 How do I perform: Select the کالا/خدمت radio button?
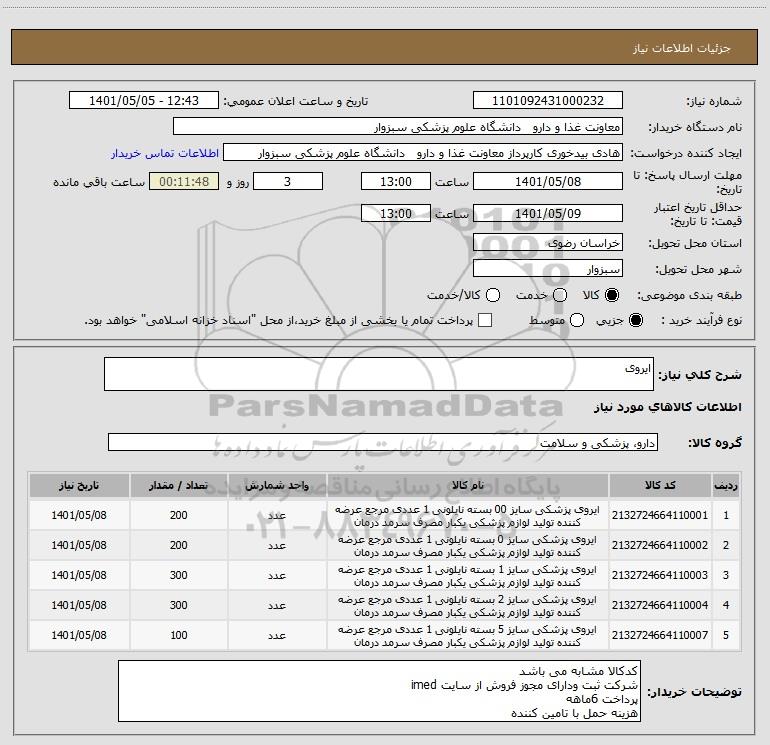[x=493, y=295]
